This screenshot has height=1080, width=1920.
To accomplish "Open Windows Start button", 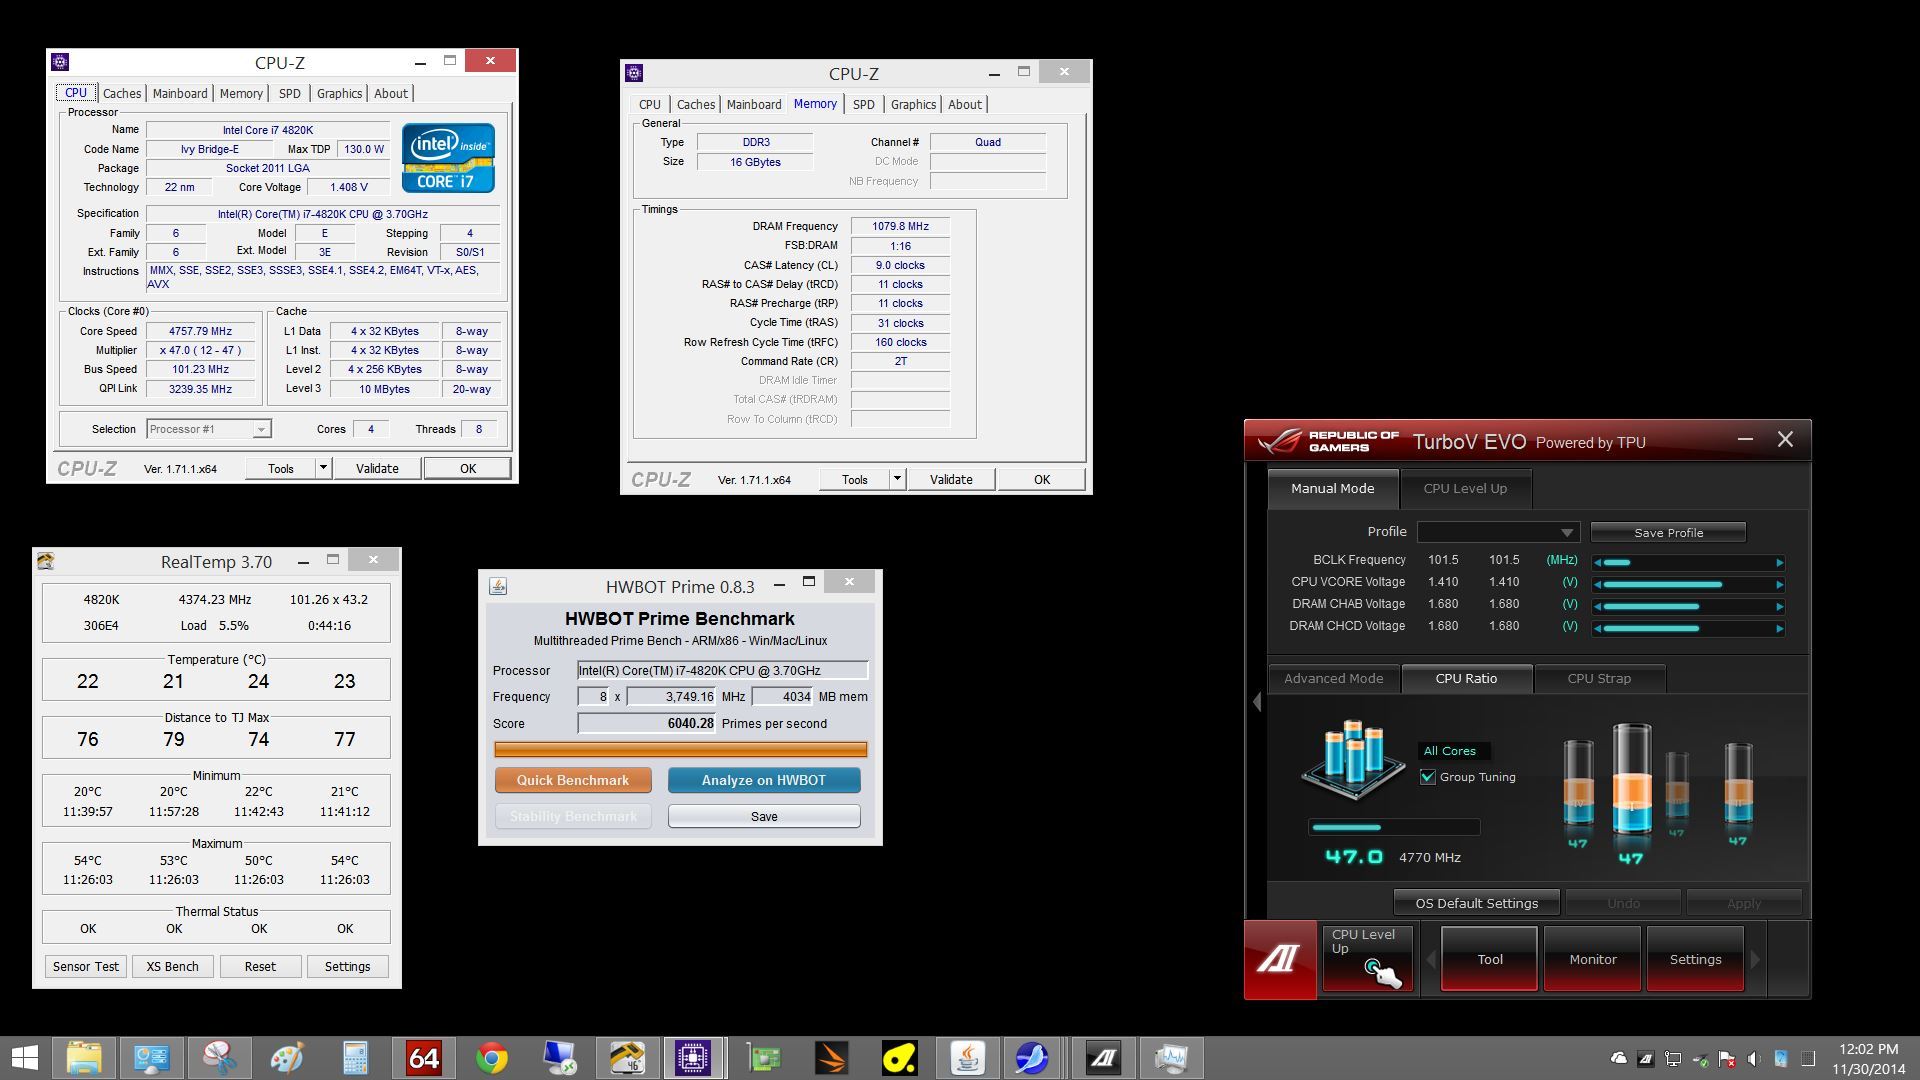I will click(x=24, y=1058).
